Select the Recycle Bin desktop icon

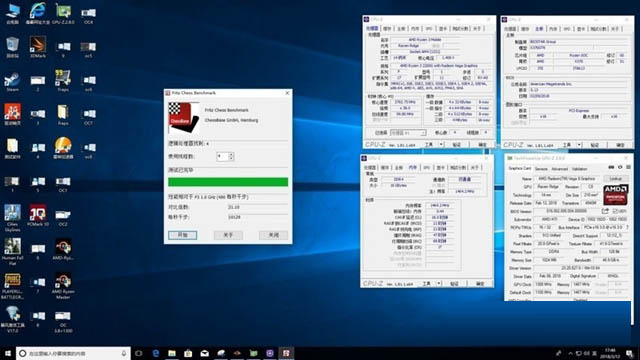tap(12, 47)
